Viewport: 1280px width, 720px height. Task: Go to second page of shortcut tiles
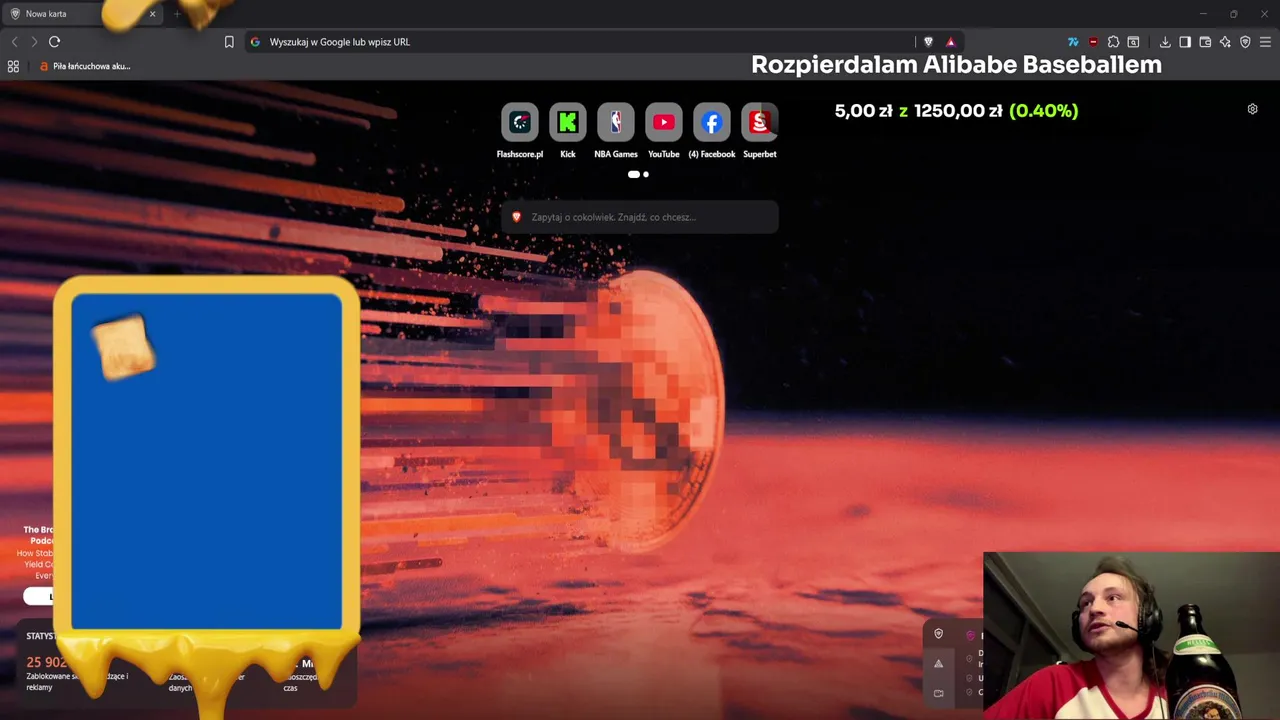[646, 174]
